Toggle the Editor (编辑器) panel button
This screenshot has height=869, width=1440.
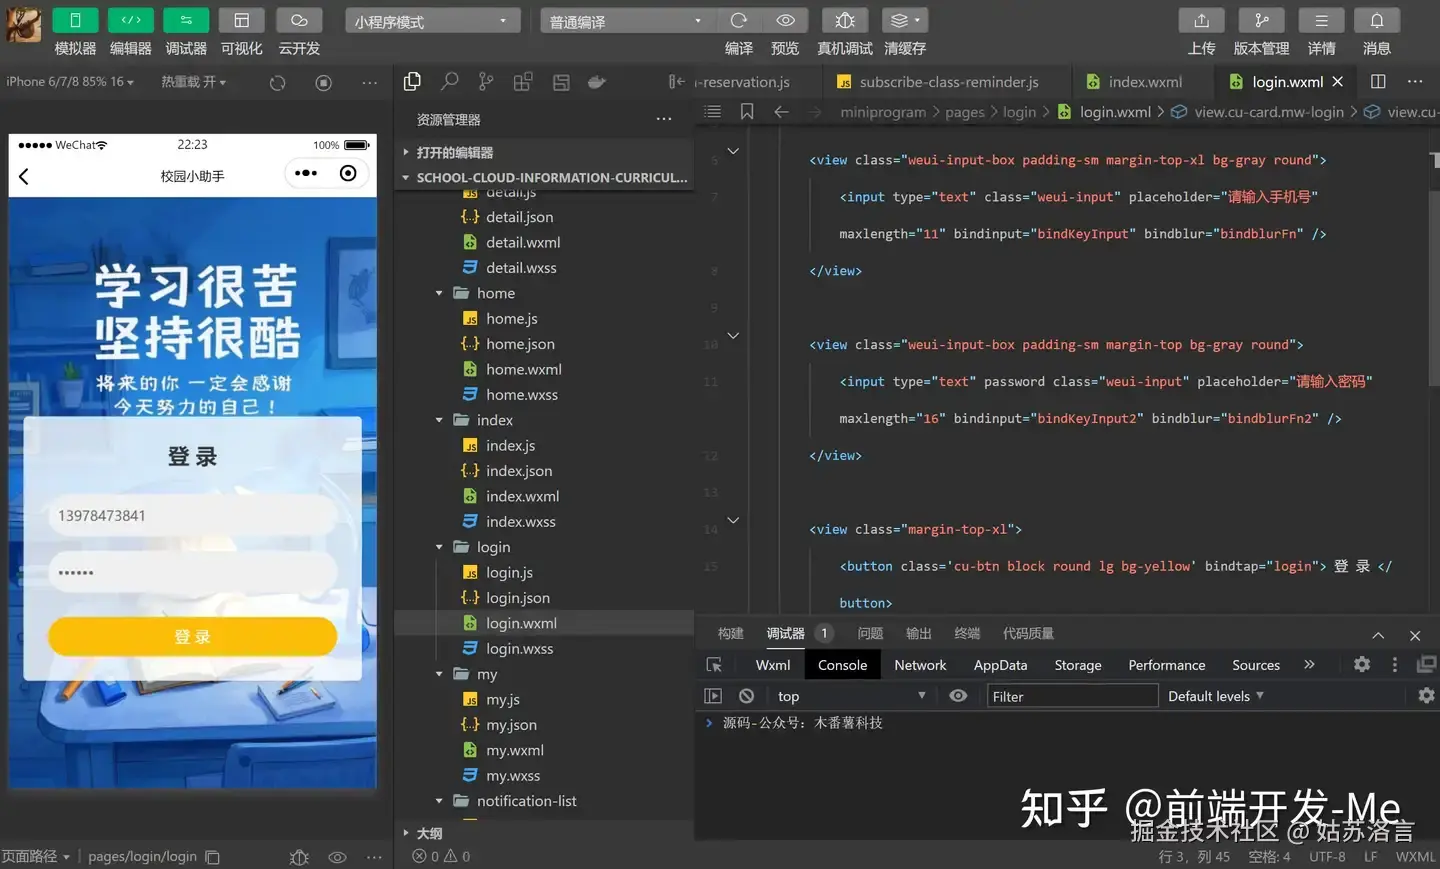131,21
